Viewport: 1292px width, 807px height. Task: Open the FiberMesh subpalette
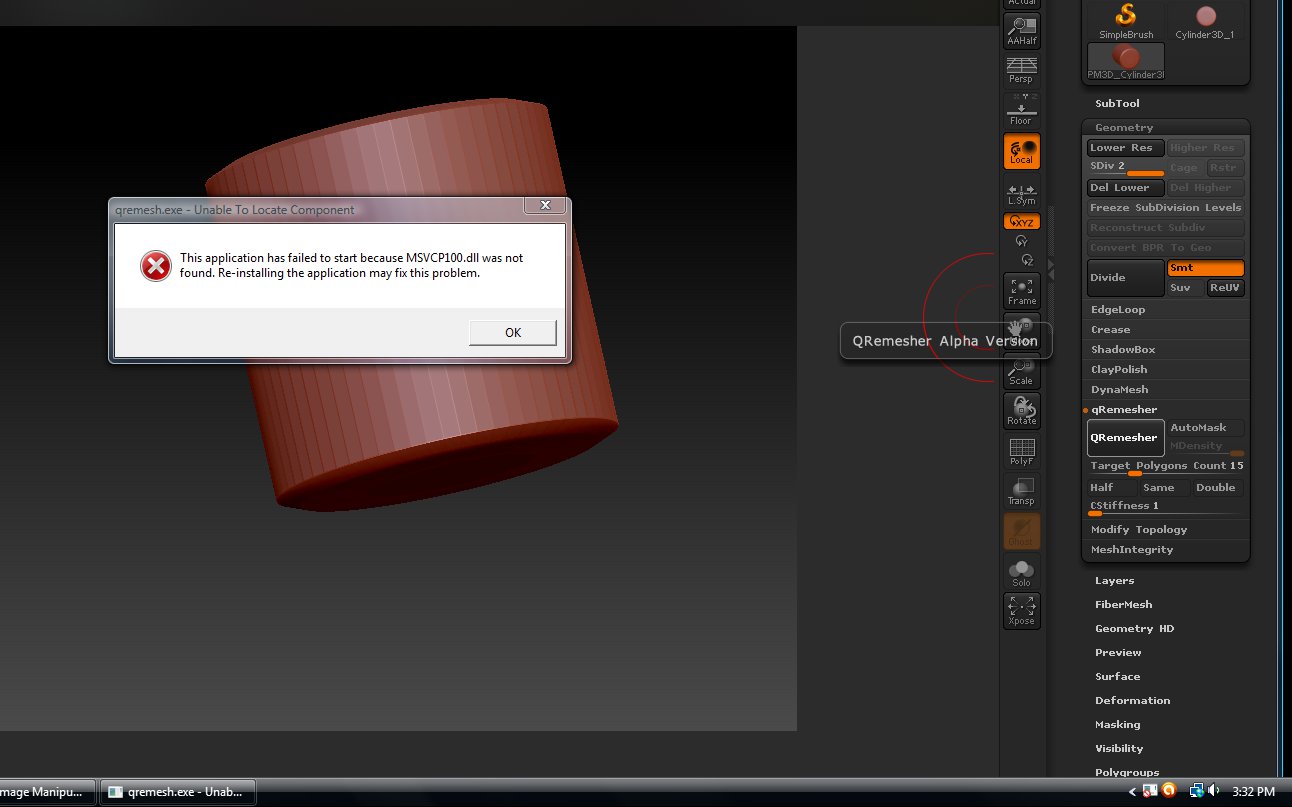[x=1124, y=605]
